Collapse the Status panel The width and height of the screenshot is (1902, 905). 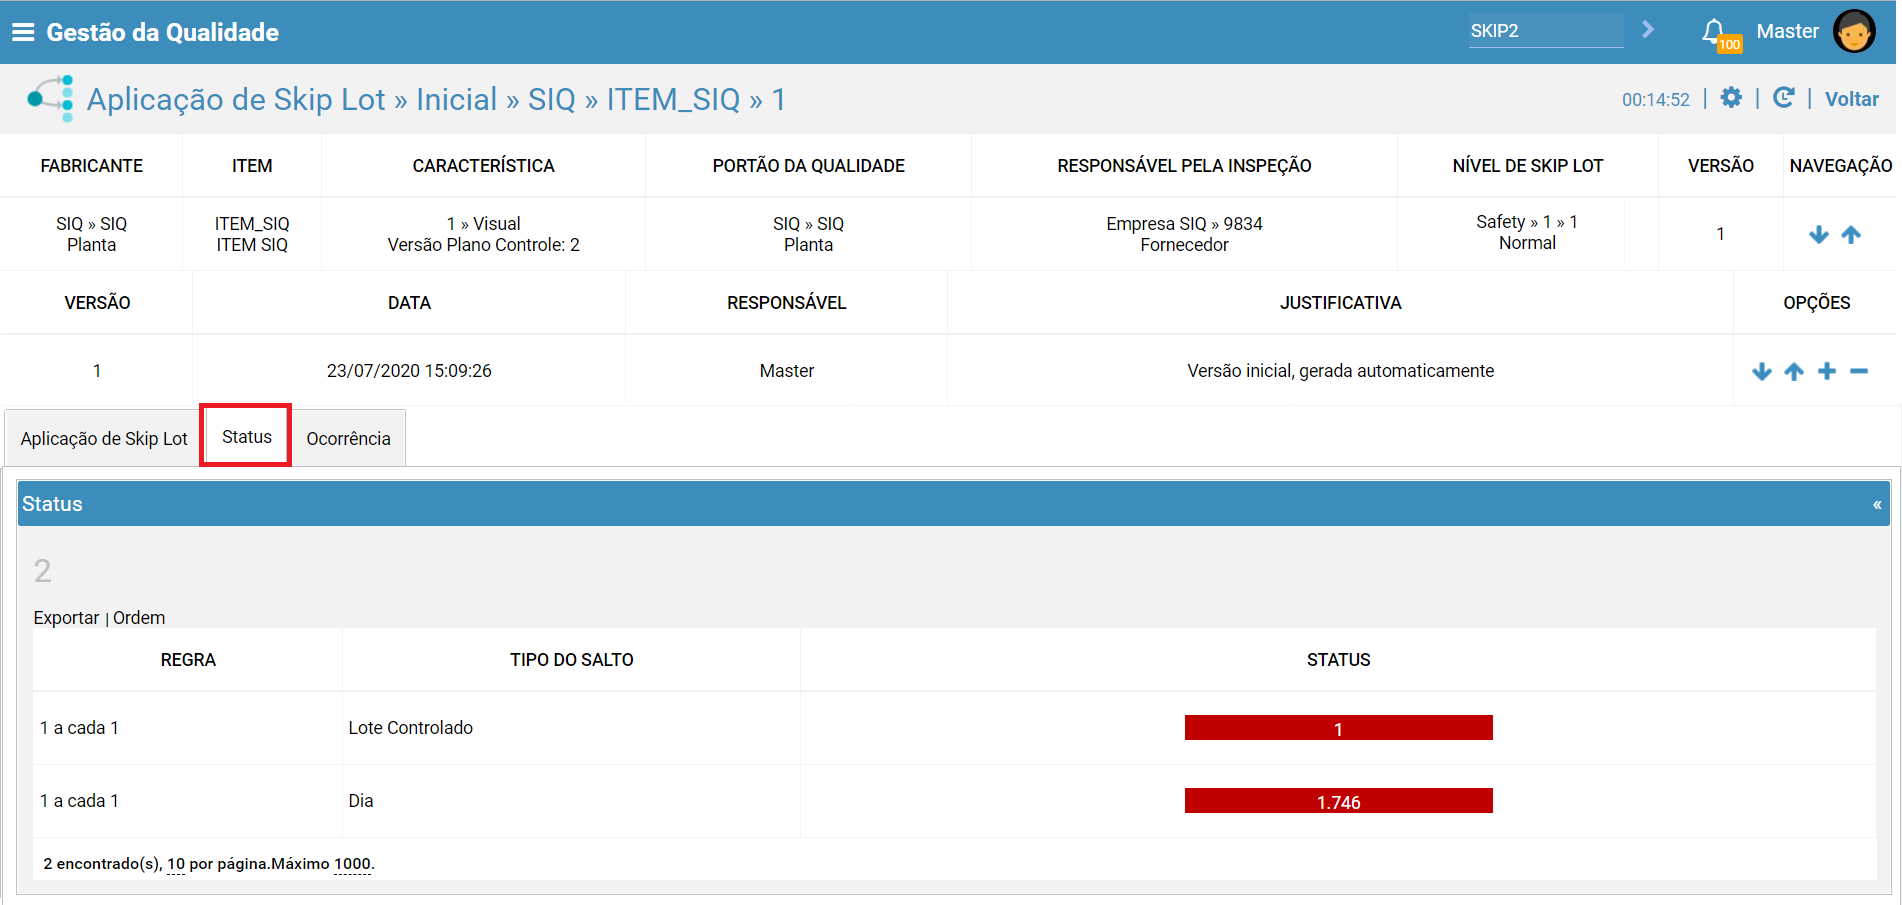click(1877, 505)
